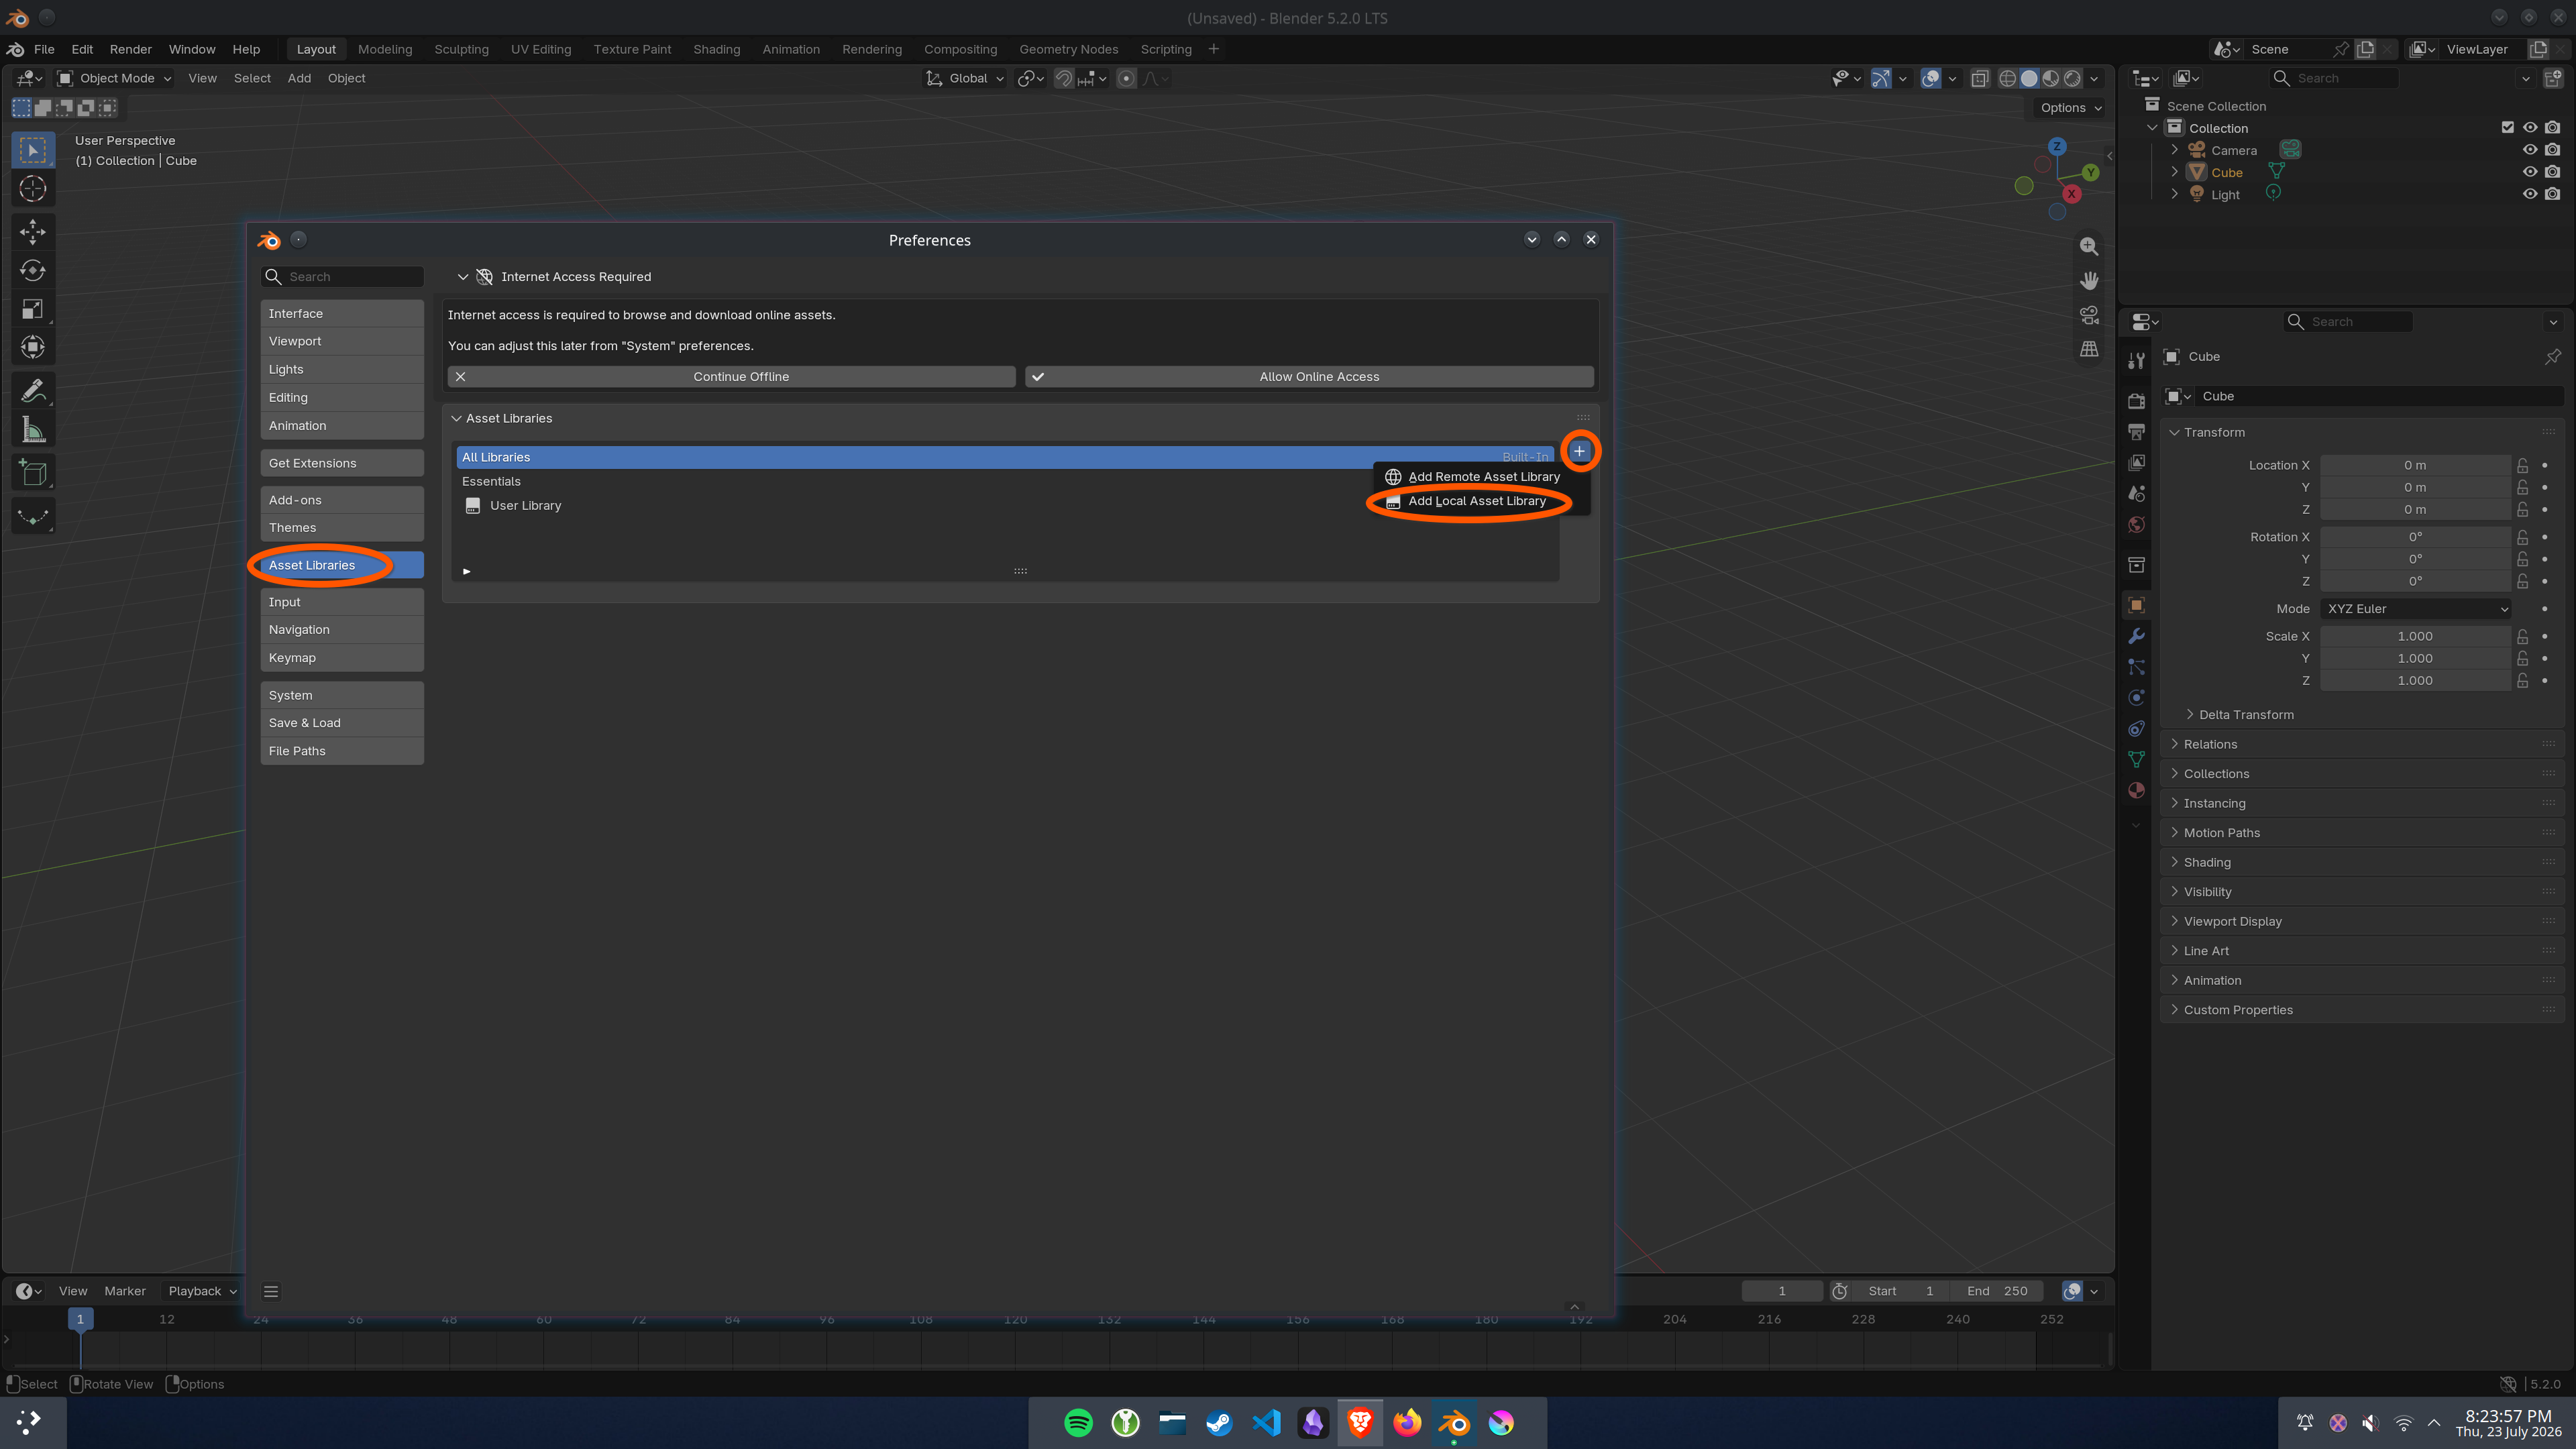Screen dimensions: 2576x1449
Task: Activate the Add Cube tool
Action: tap(33, 473)
